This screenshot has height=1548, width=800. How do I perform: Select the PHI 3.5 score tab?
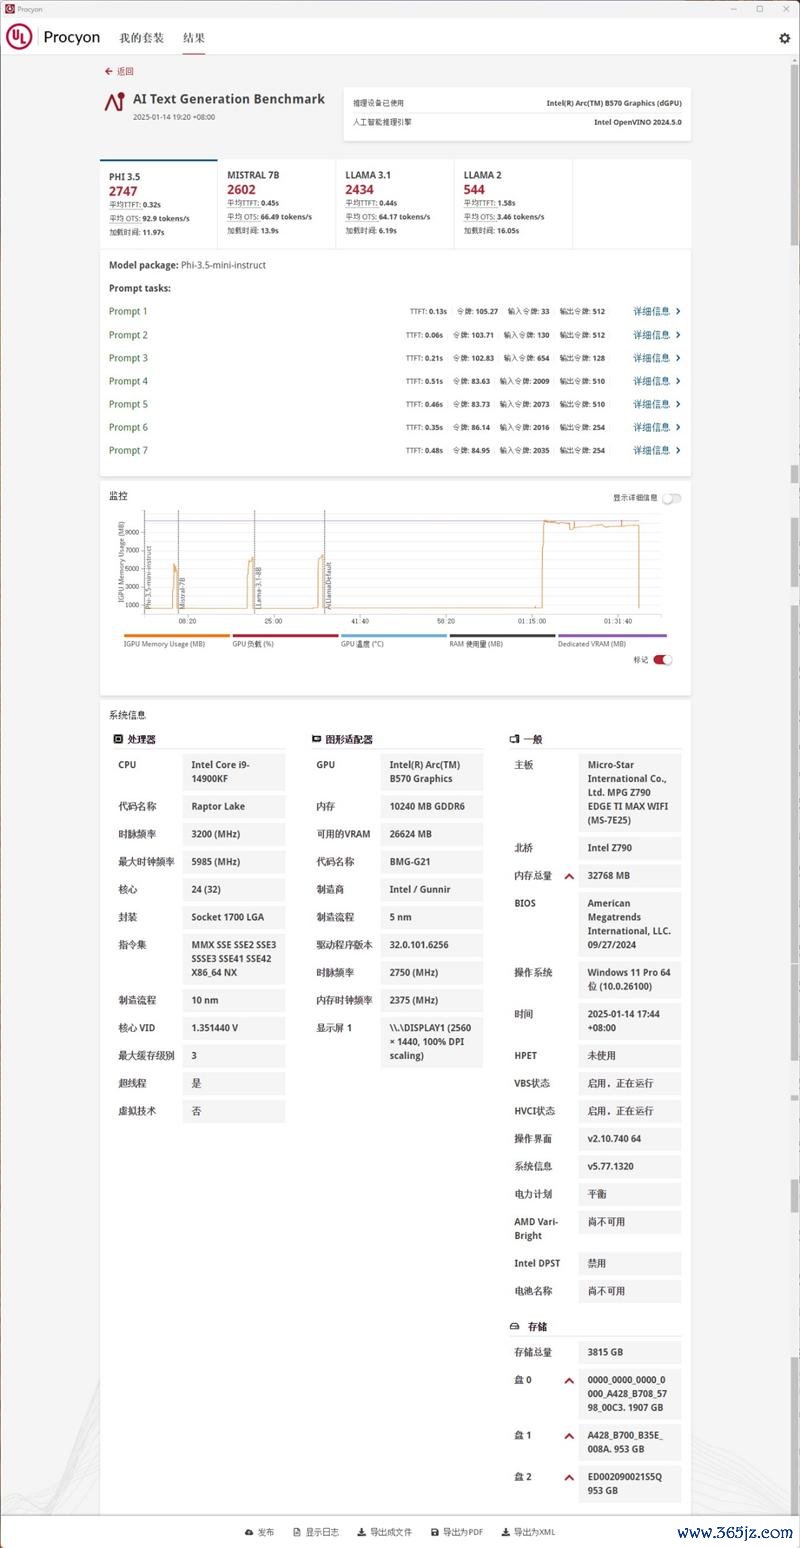[x=158, y=204]
